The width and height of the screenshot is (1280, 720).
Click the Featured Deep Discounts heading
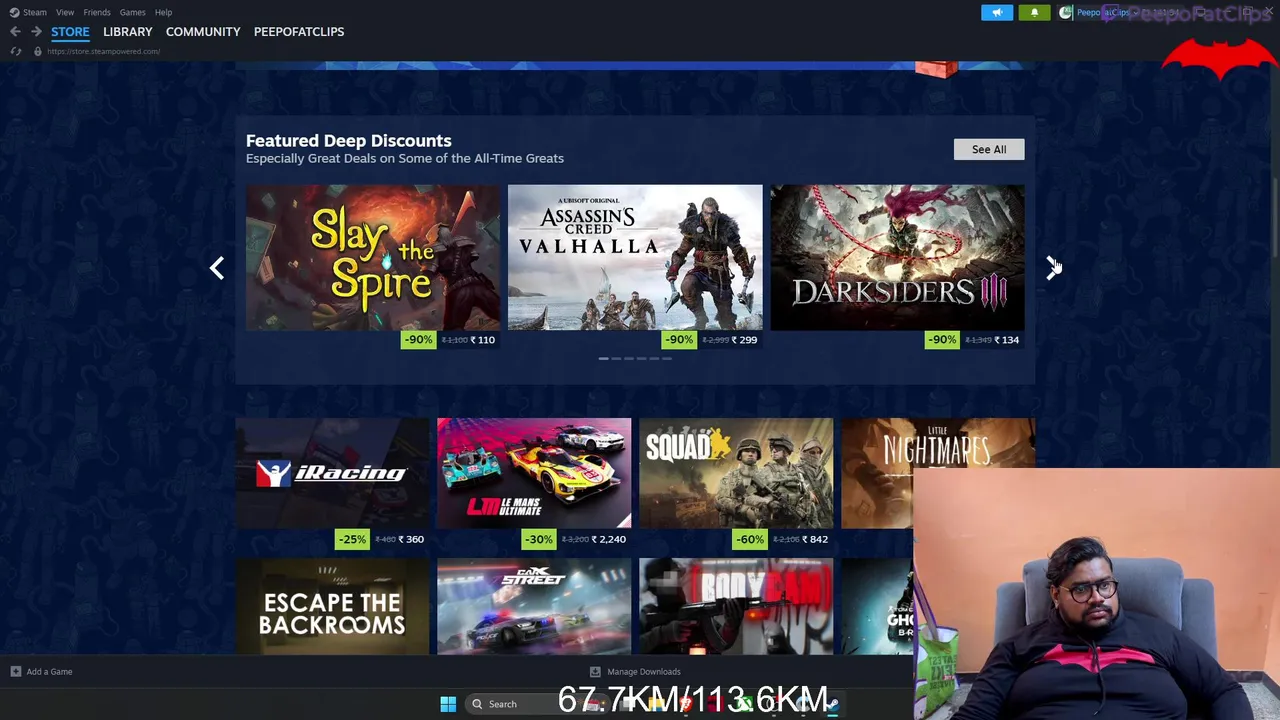coord(348,141)
